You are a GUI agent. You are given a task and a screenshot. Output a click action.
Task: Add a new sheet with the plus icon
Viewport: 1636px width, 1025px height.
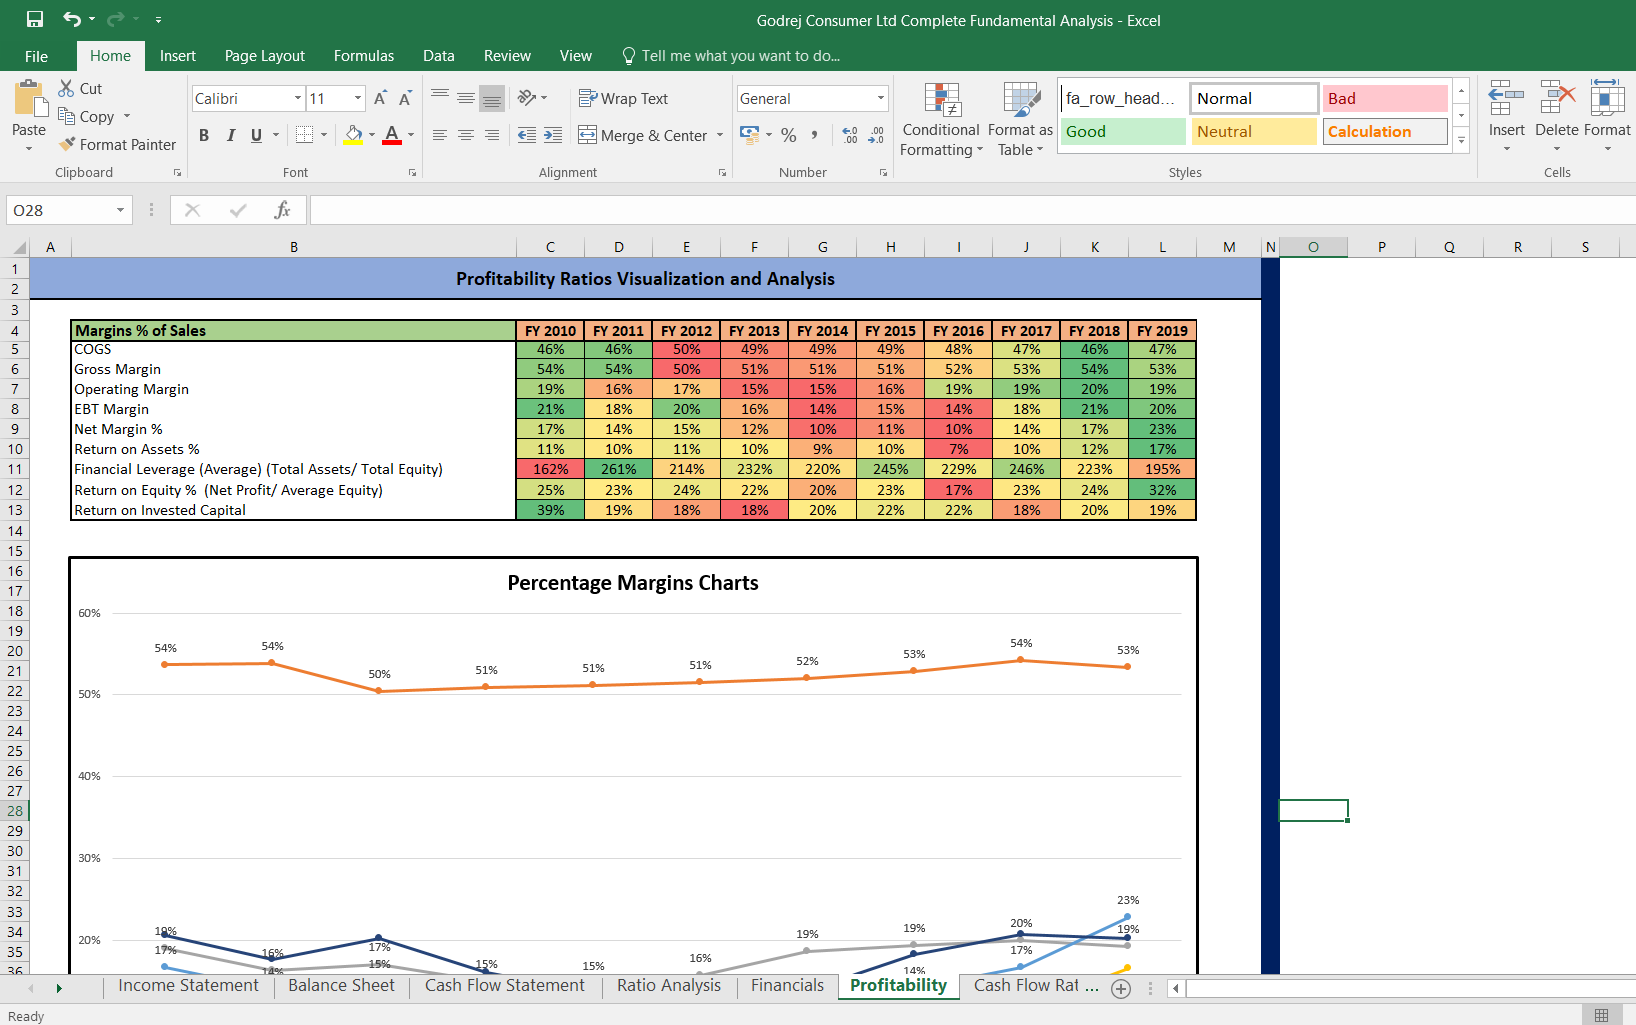[x=1121, y=989]
